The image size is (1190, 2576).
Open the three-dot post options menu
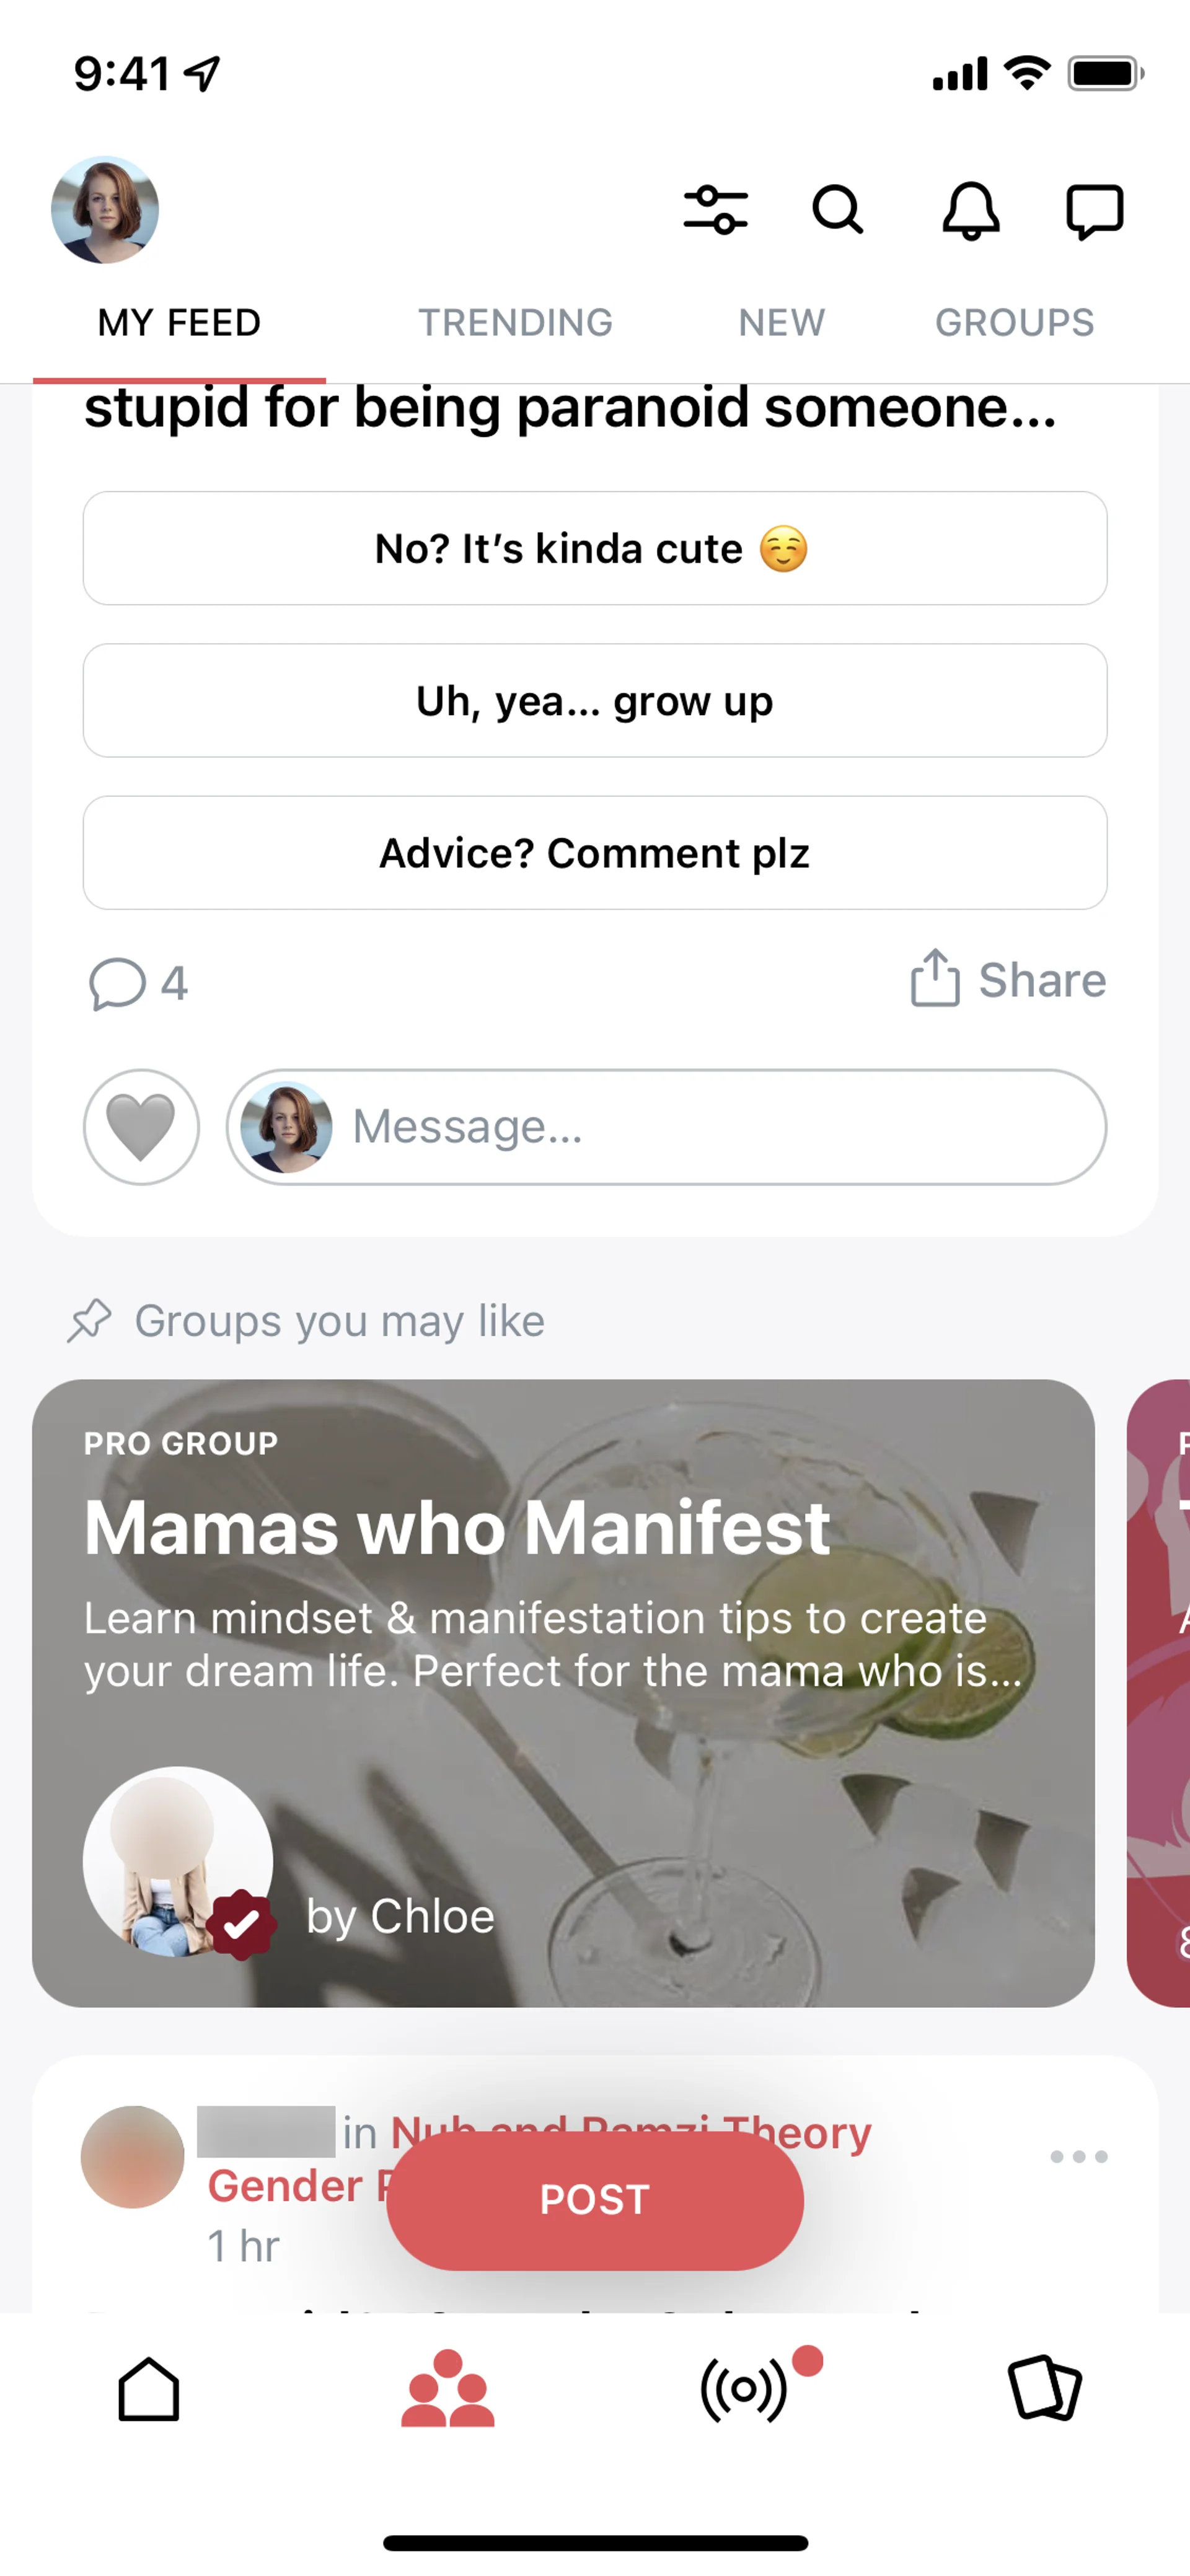click(x=1078, y=2157)
